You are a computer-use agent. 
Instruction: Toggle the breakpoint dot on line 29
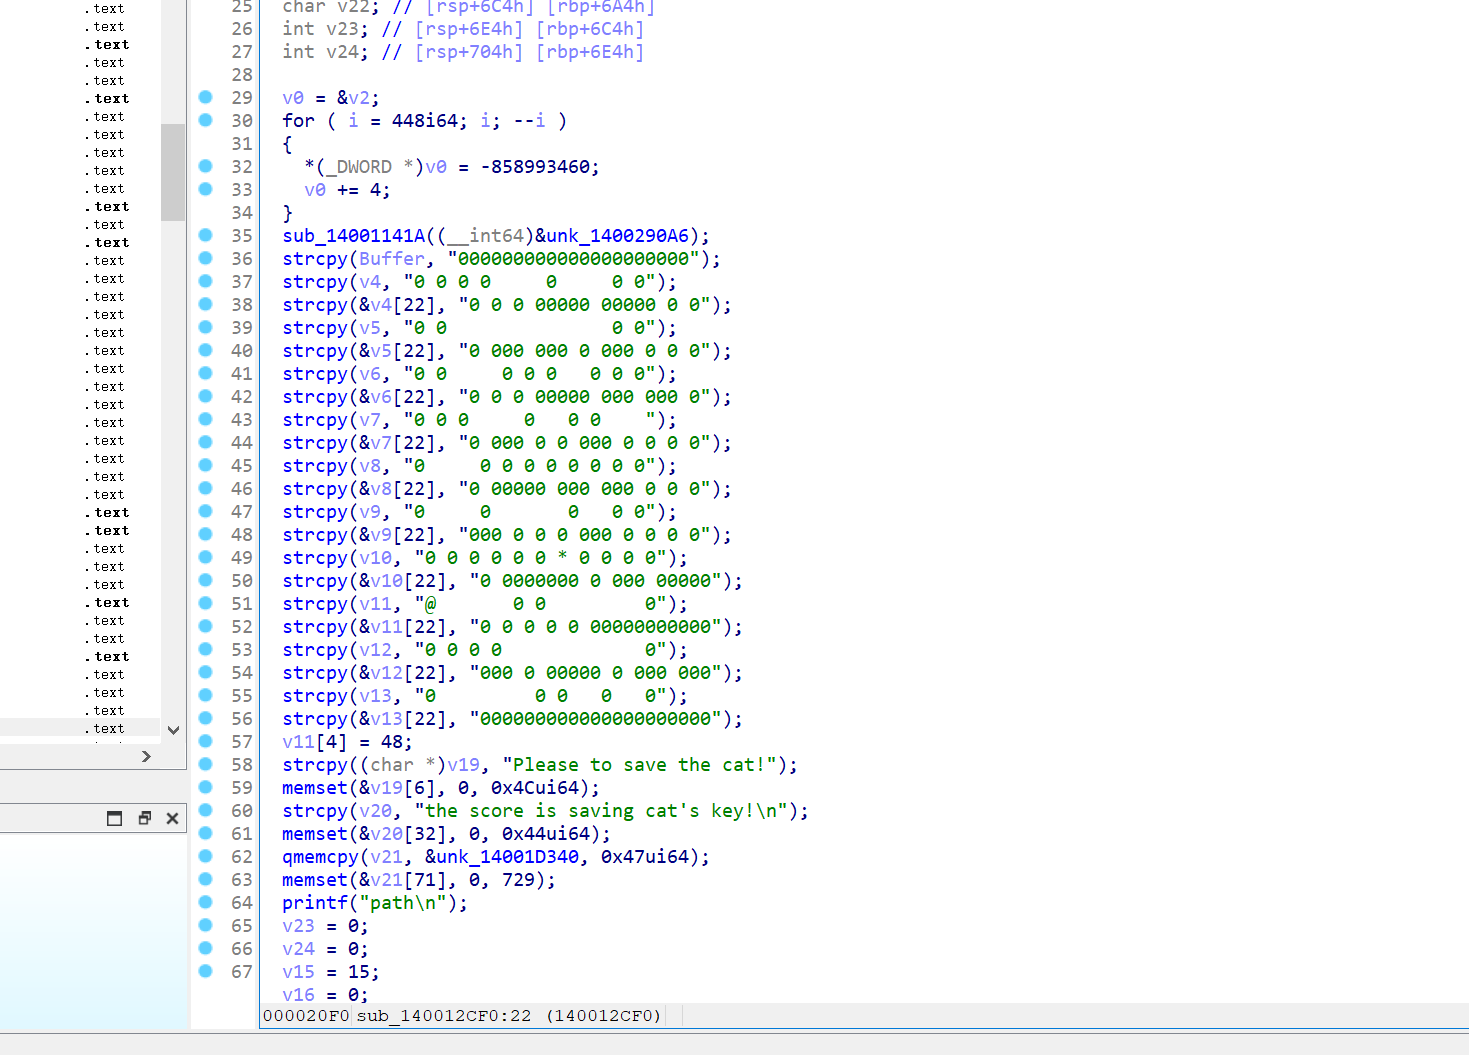(x=205, y=97)
